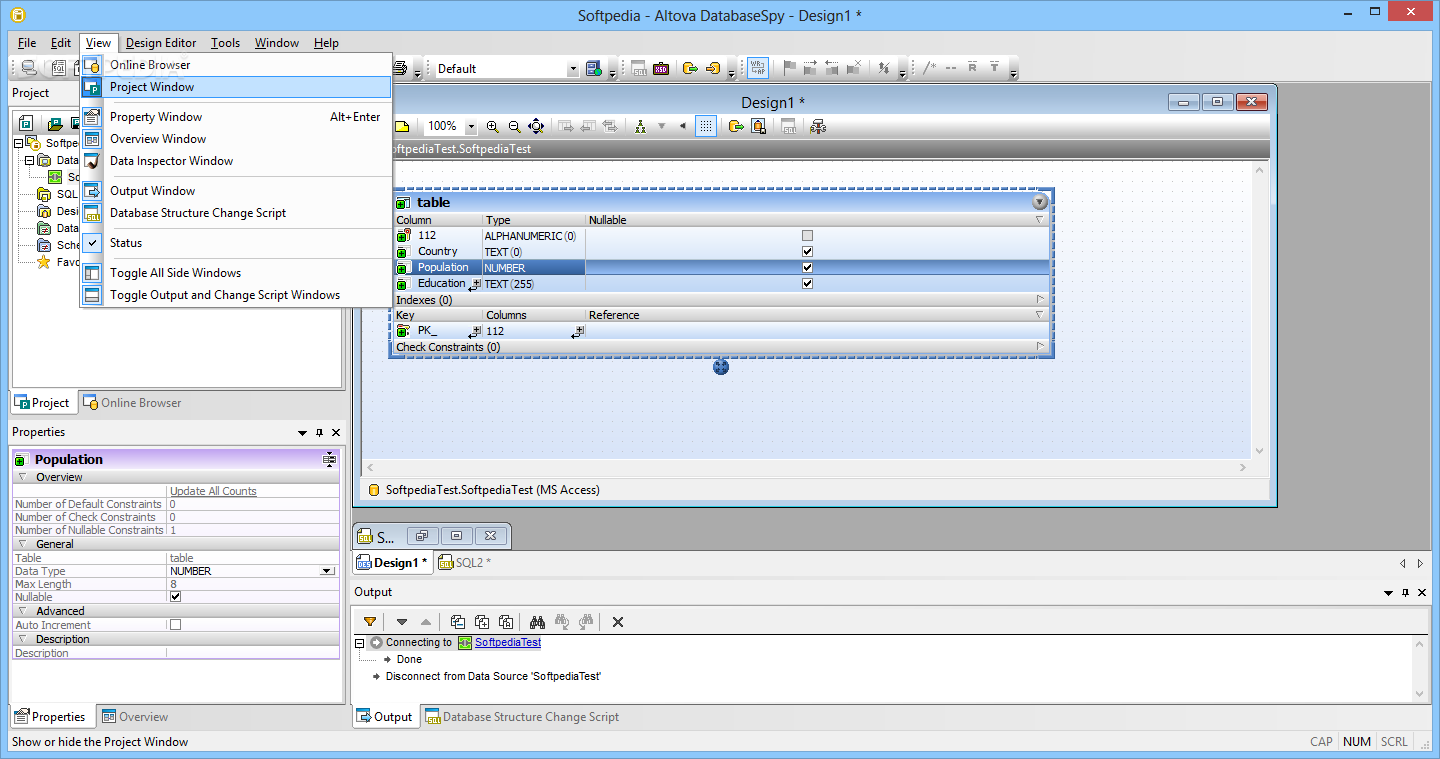Click the data source server icon beside Default

[593, 68]
